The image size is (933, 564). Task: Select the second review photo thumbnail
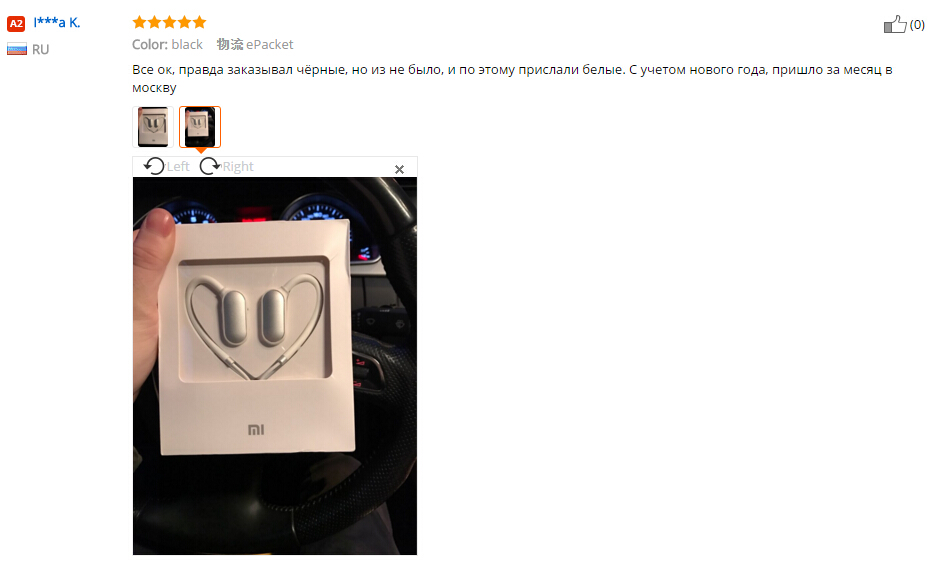[200, 127]
